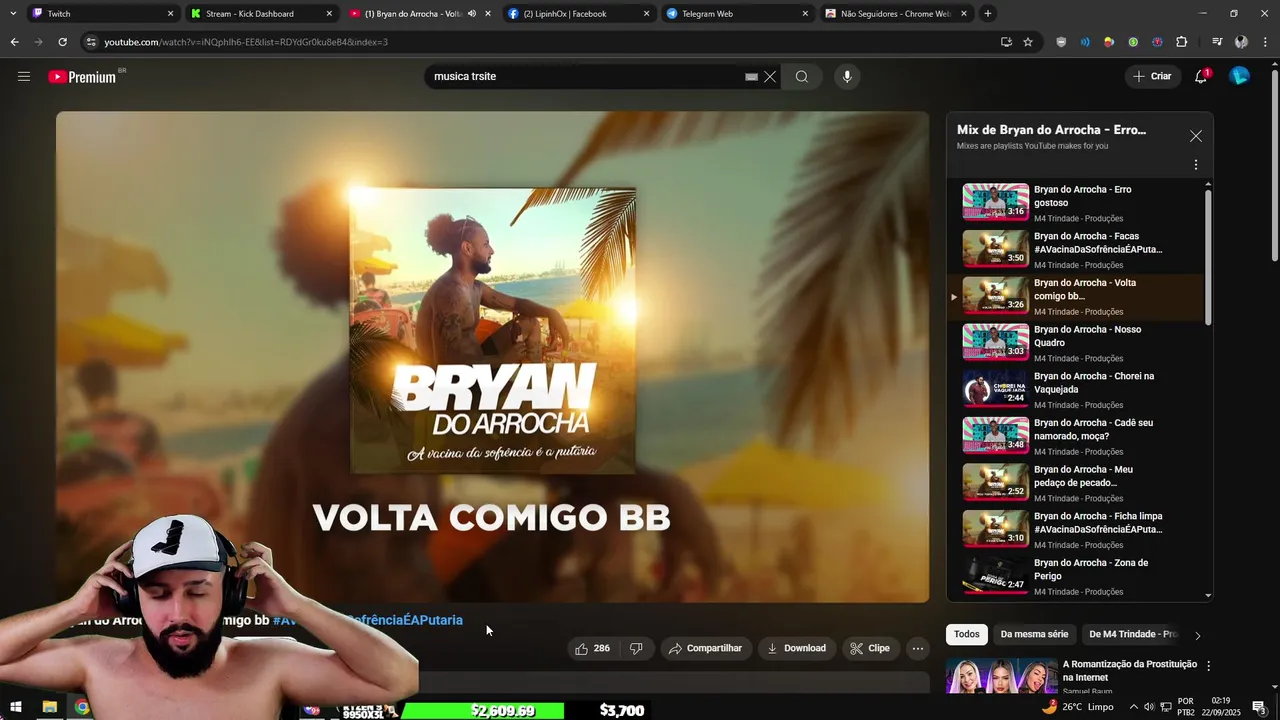View site information icon in address bar
Screen dimensions: 1280x720
point(91,42)
